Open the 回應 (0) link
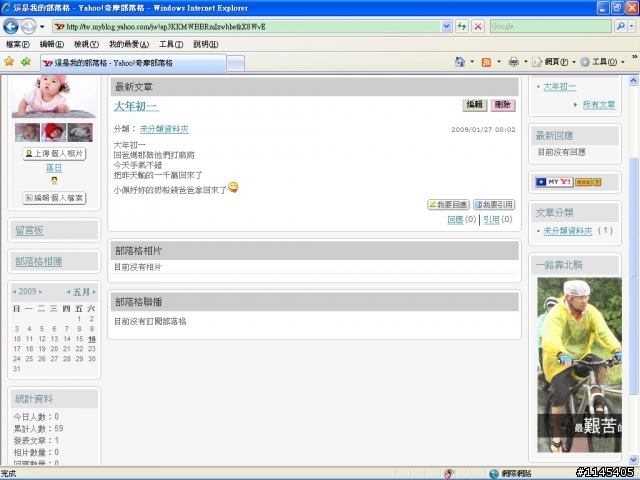640x480 pixels. coord(455,220)
